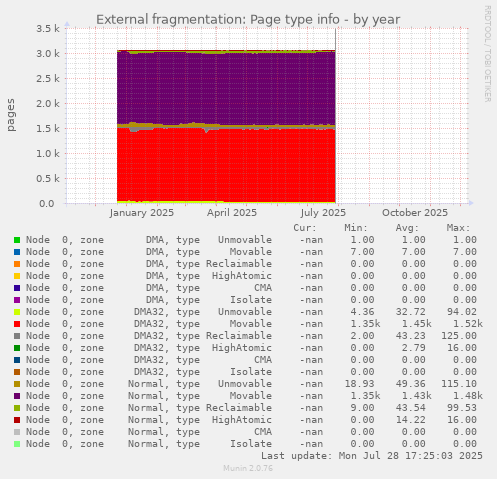The width and height of the screenshot is (497, 479).
Task: Click the DMA32 Reclaimable avg value '43.23'
Action: (411, 336)
